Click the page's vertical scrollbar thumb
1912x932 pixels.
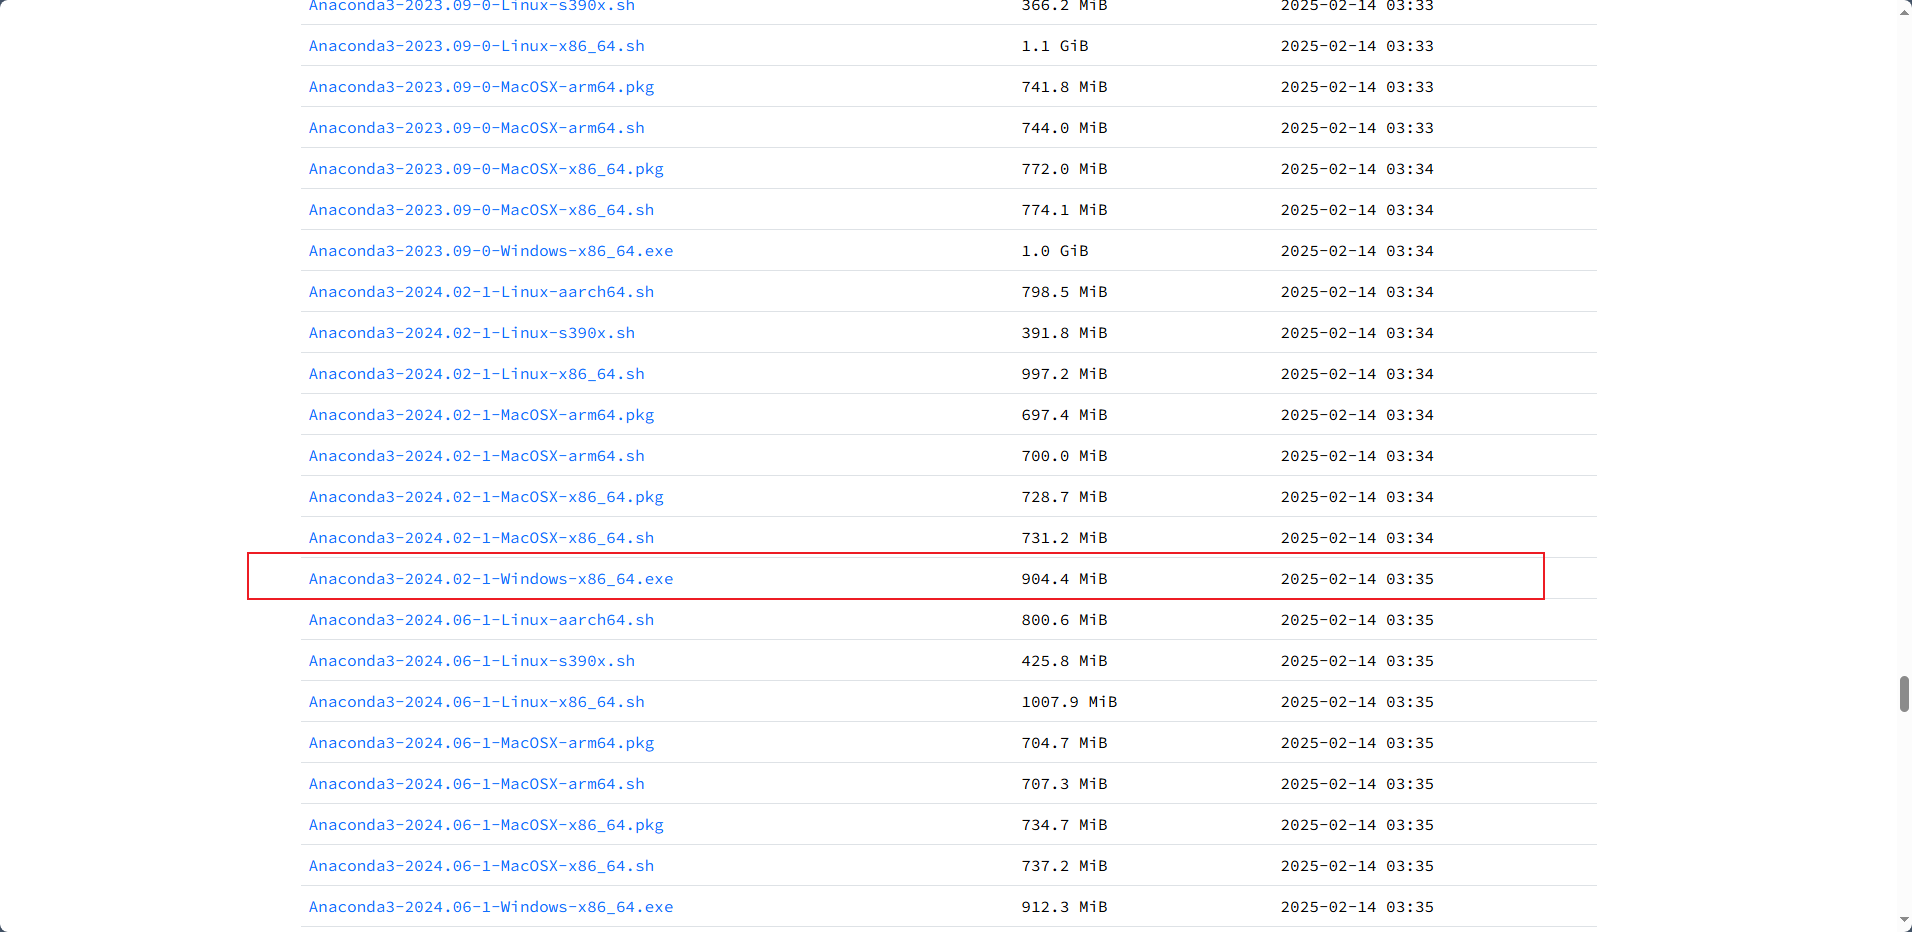coord(1904,694)
